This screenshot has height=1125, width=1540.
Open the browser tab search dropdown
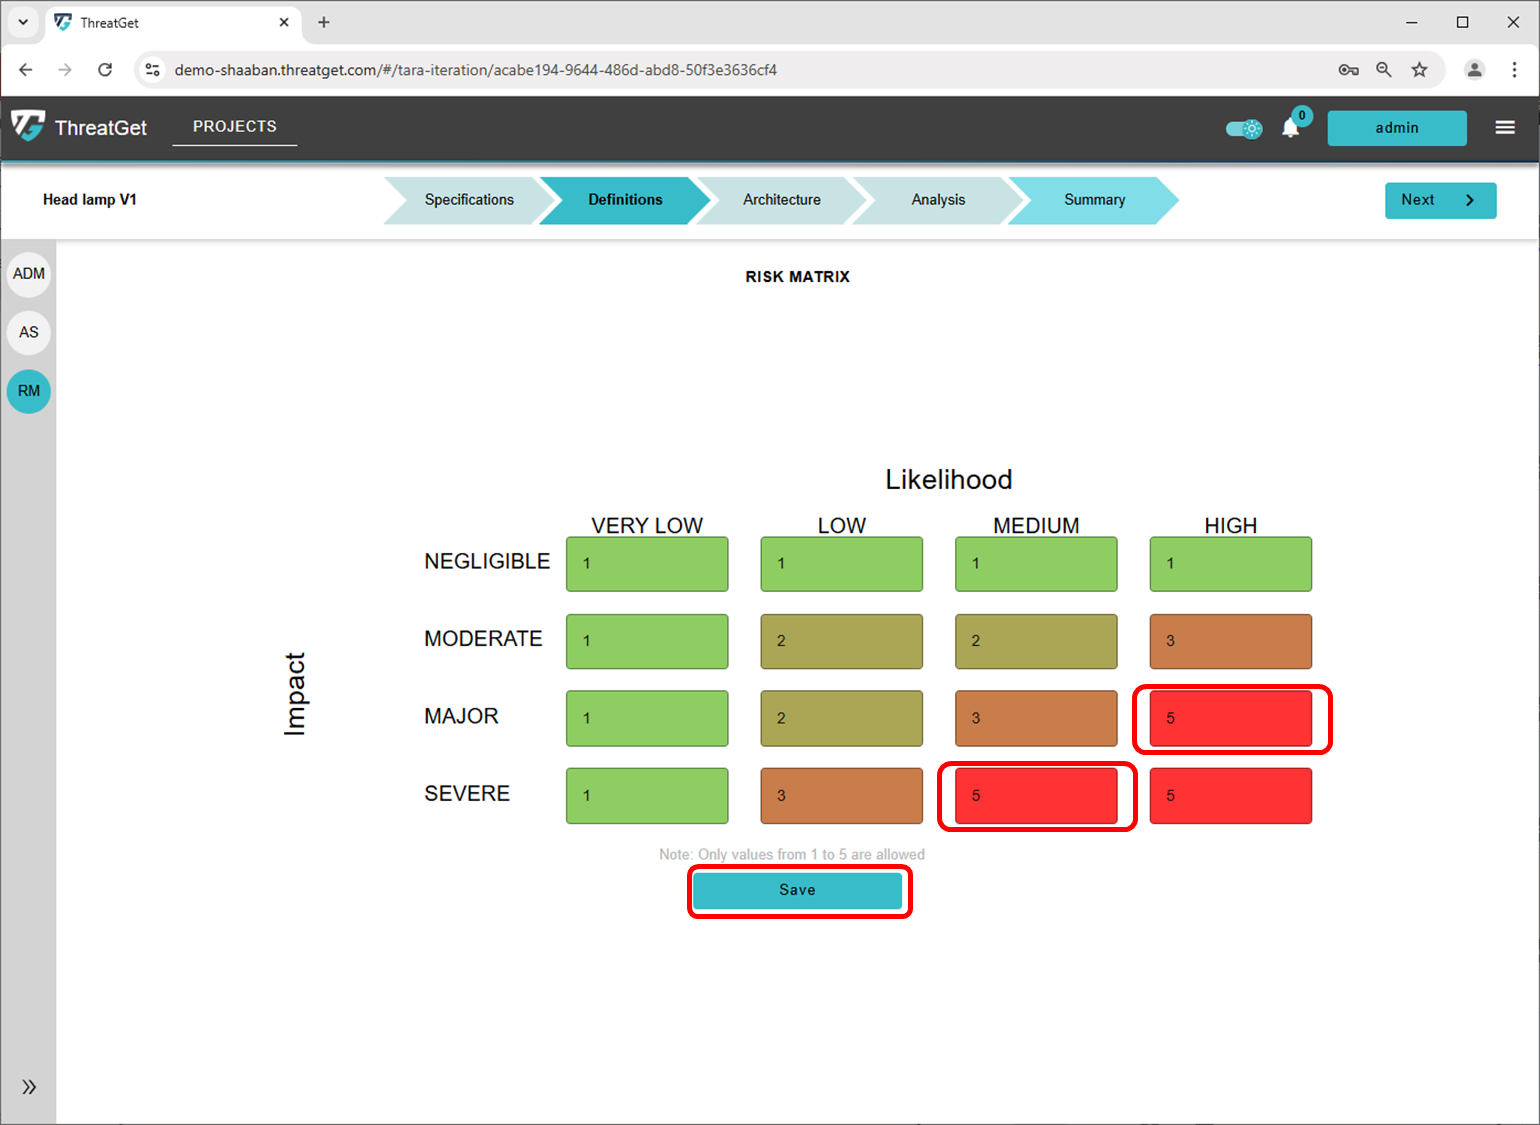[x=22, y=22]
